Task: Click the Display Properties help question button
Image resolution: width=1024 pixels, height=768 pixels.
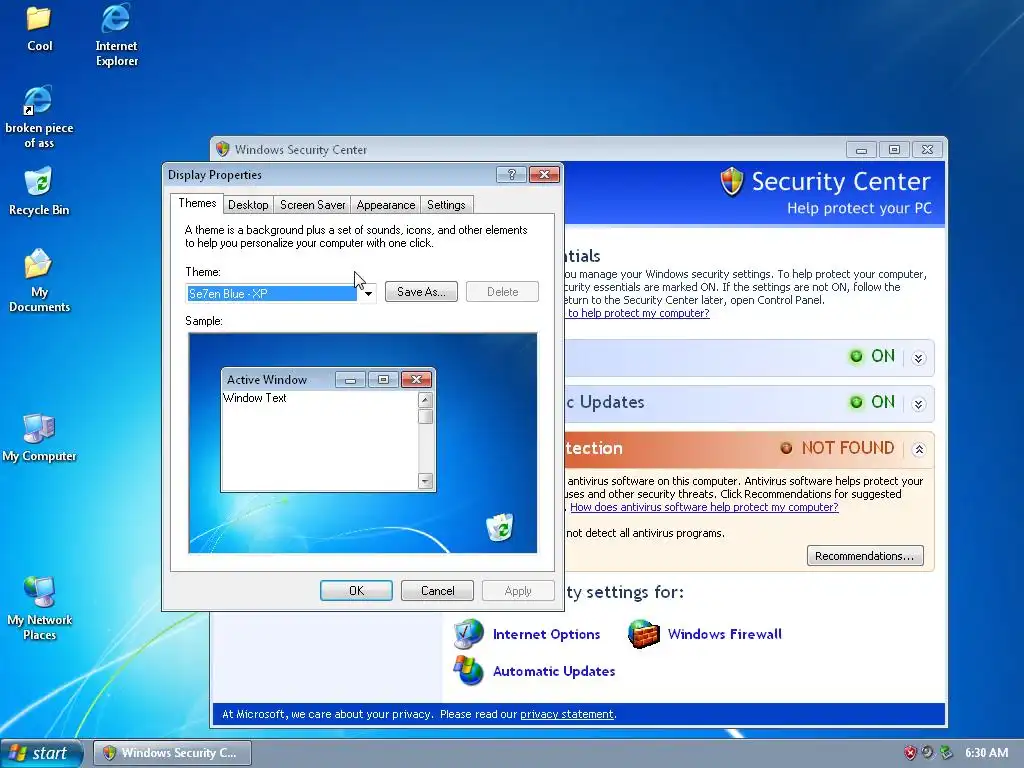Action: (511, 174)
